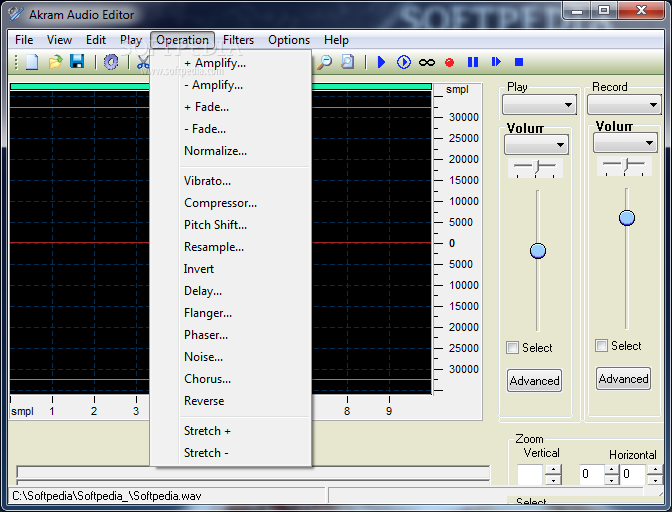The width and height of the screenshot is (672, 512).
Task: Tick the Select checkbox in Record panel
Action: tap(601, 345)
